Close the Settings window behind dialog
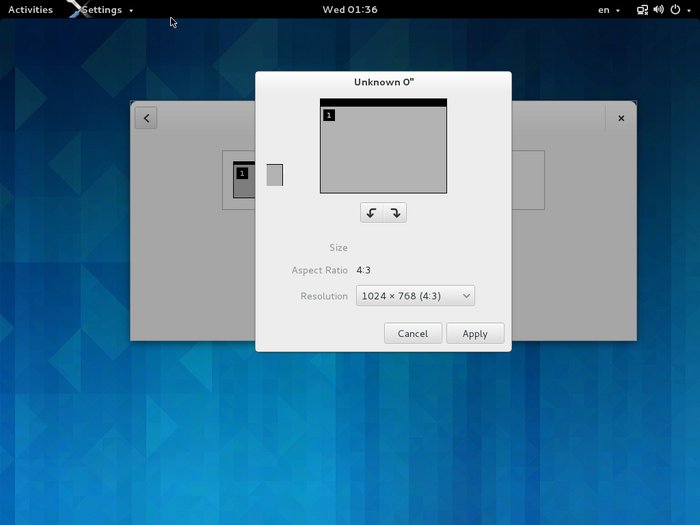The width and height of the screenshot is (700, 525). (x=621, y=118)
